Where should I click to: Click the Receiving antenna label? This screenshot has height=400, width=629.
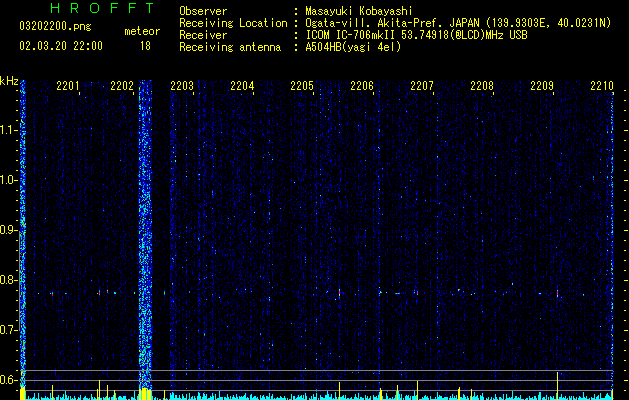point(230,47)
